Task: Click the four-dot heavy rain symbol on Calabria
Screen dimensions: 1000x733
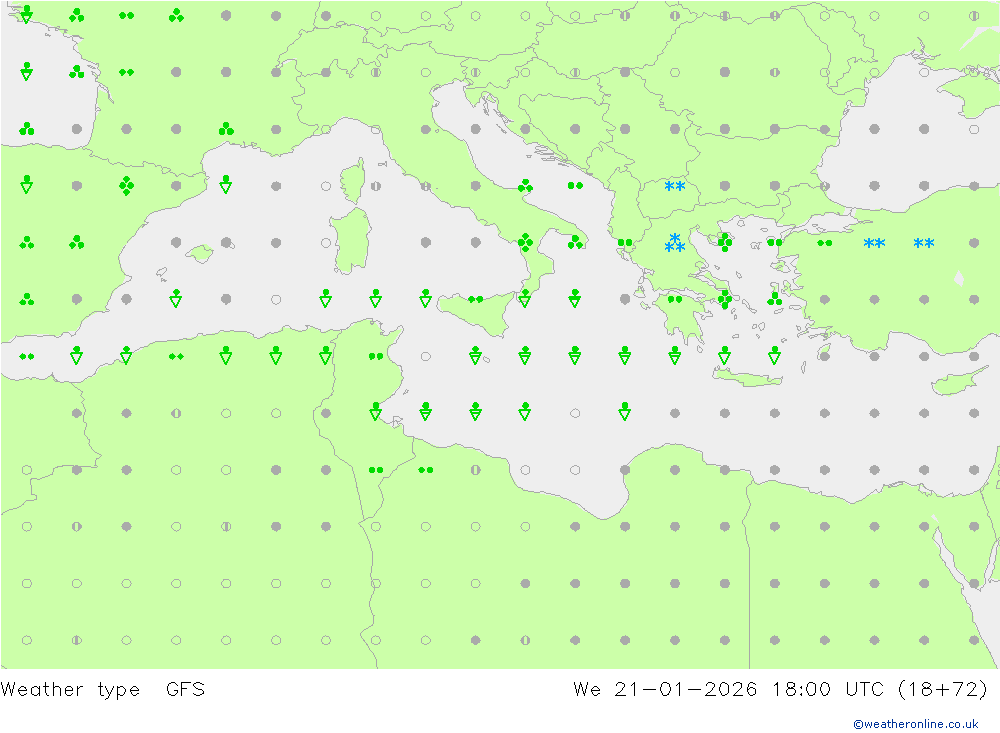Action: tap(526, 242)
